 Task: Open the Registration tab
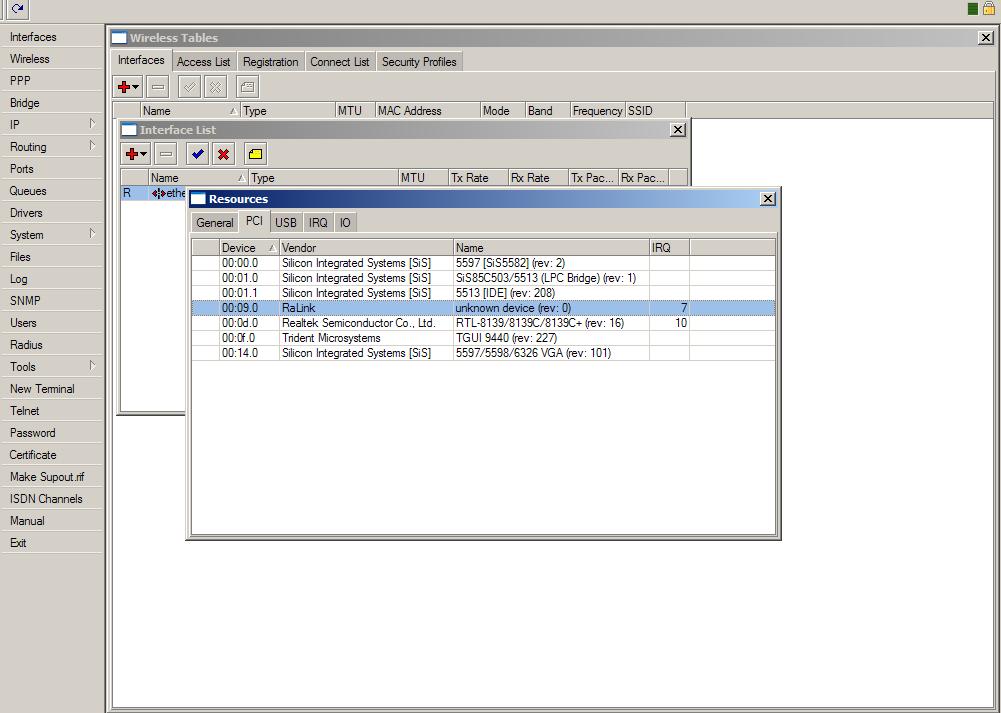[271, 62]
